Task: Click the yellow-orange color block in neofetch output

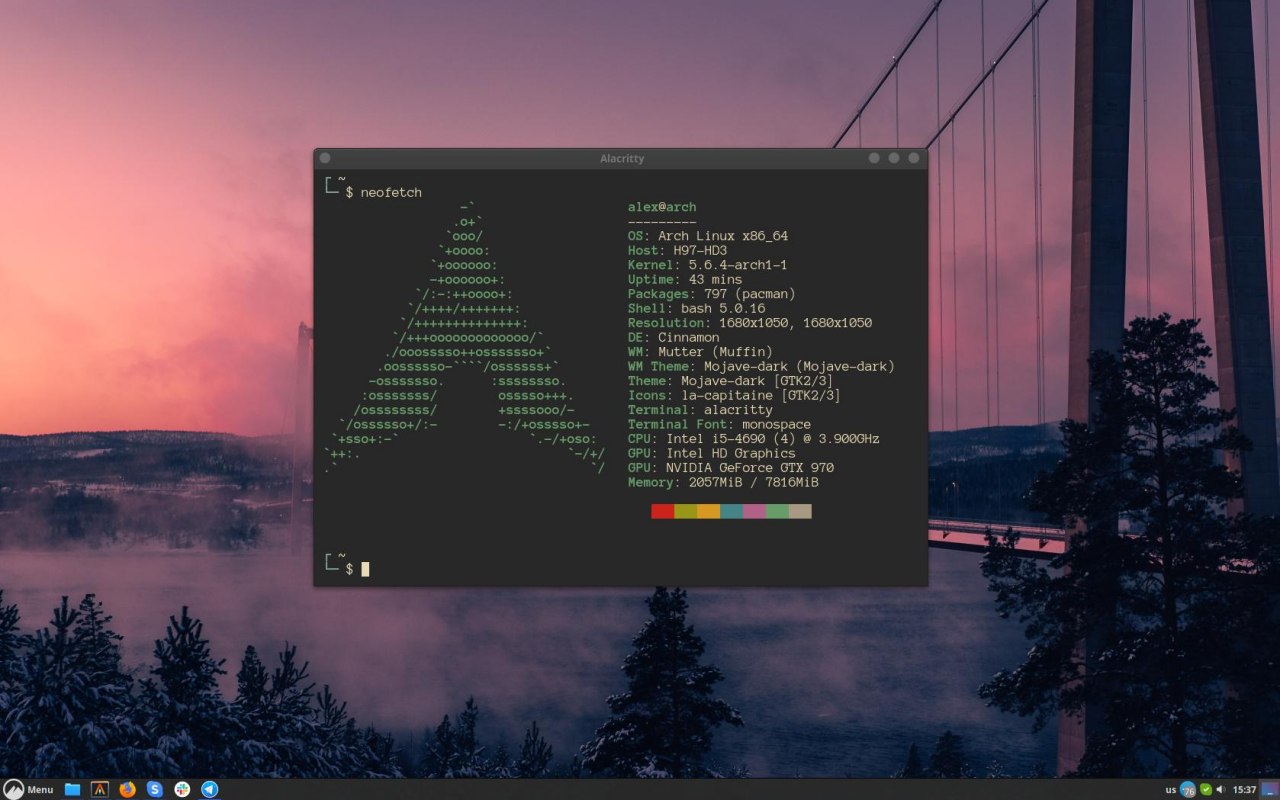Action: (708, 511)
